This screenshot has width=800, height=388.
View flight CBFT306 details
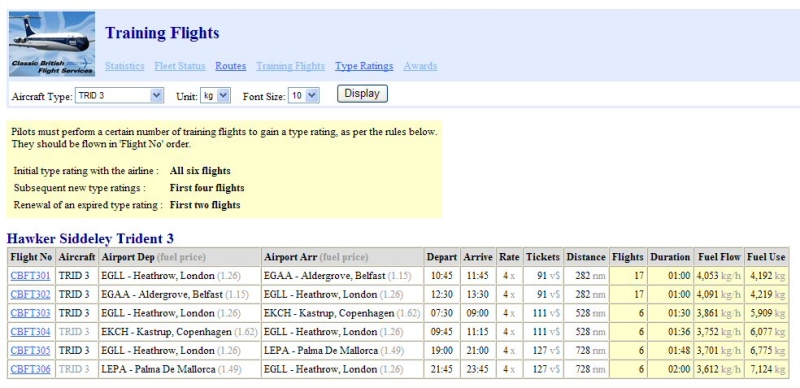point(31,369)
